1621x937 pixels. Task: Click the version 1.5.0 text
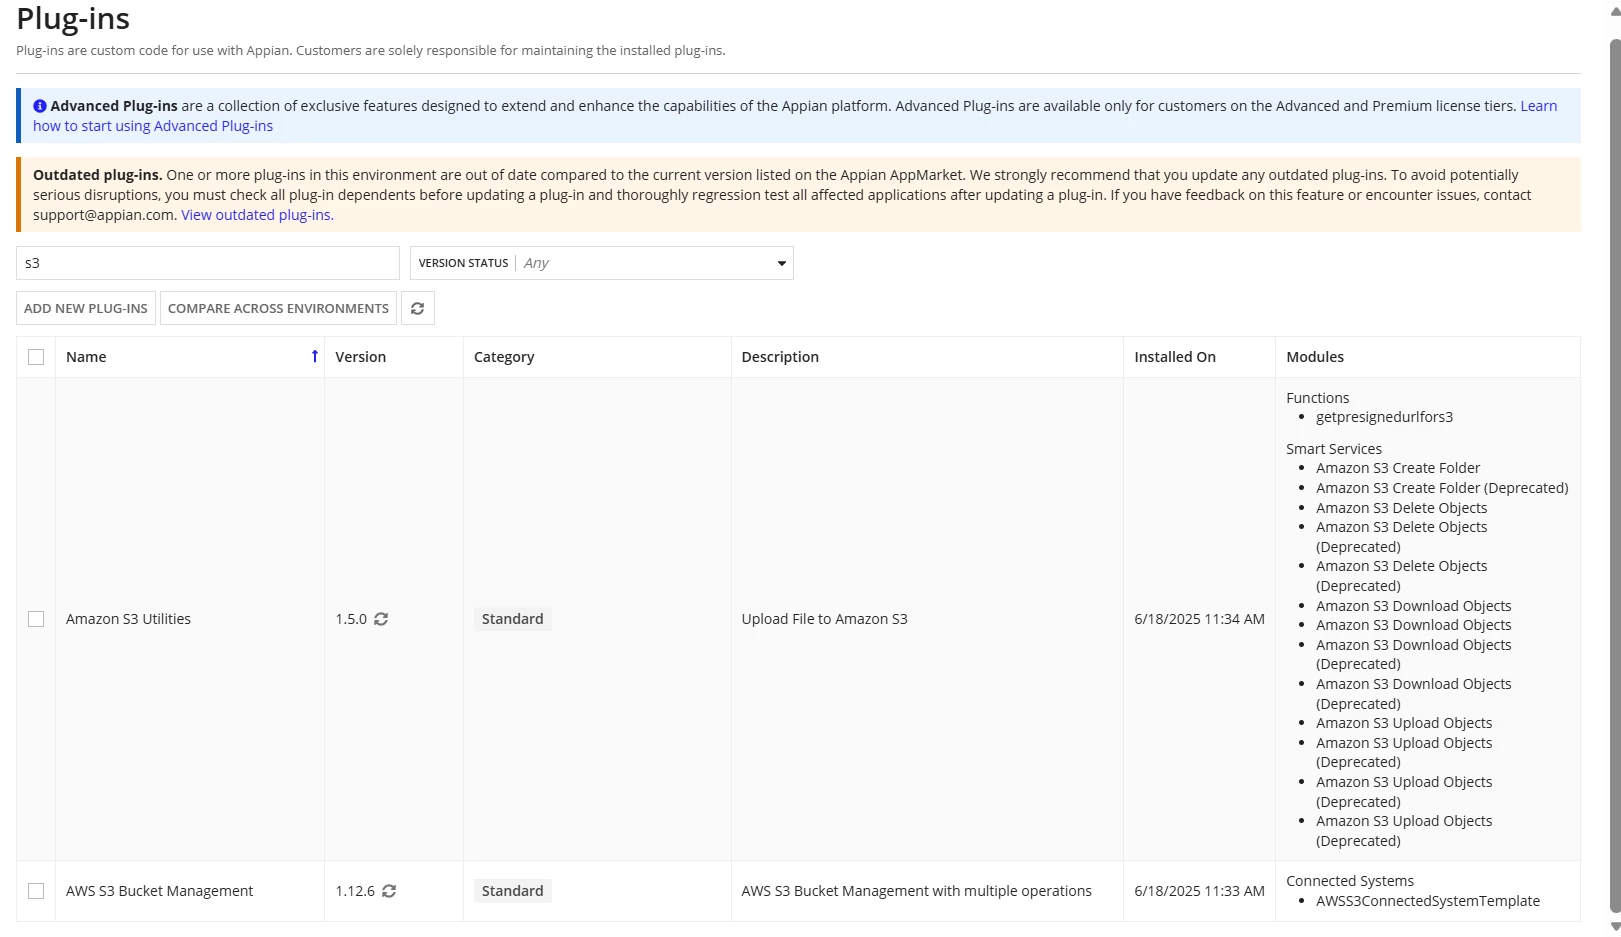(351, 619)
